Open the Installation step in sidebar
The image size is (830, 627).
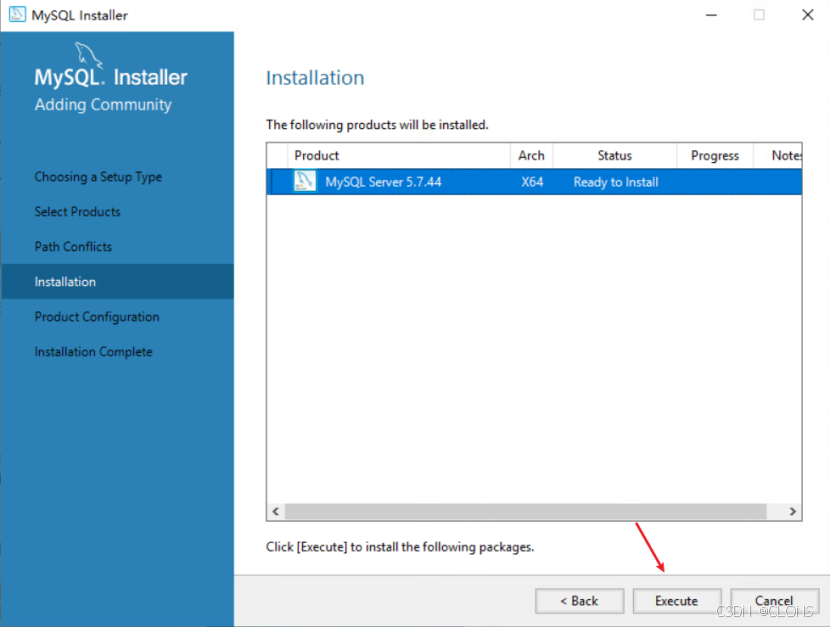point(117,281)
